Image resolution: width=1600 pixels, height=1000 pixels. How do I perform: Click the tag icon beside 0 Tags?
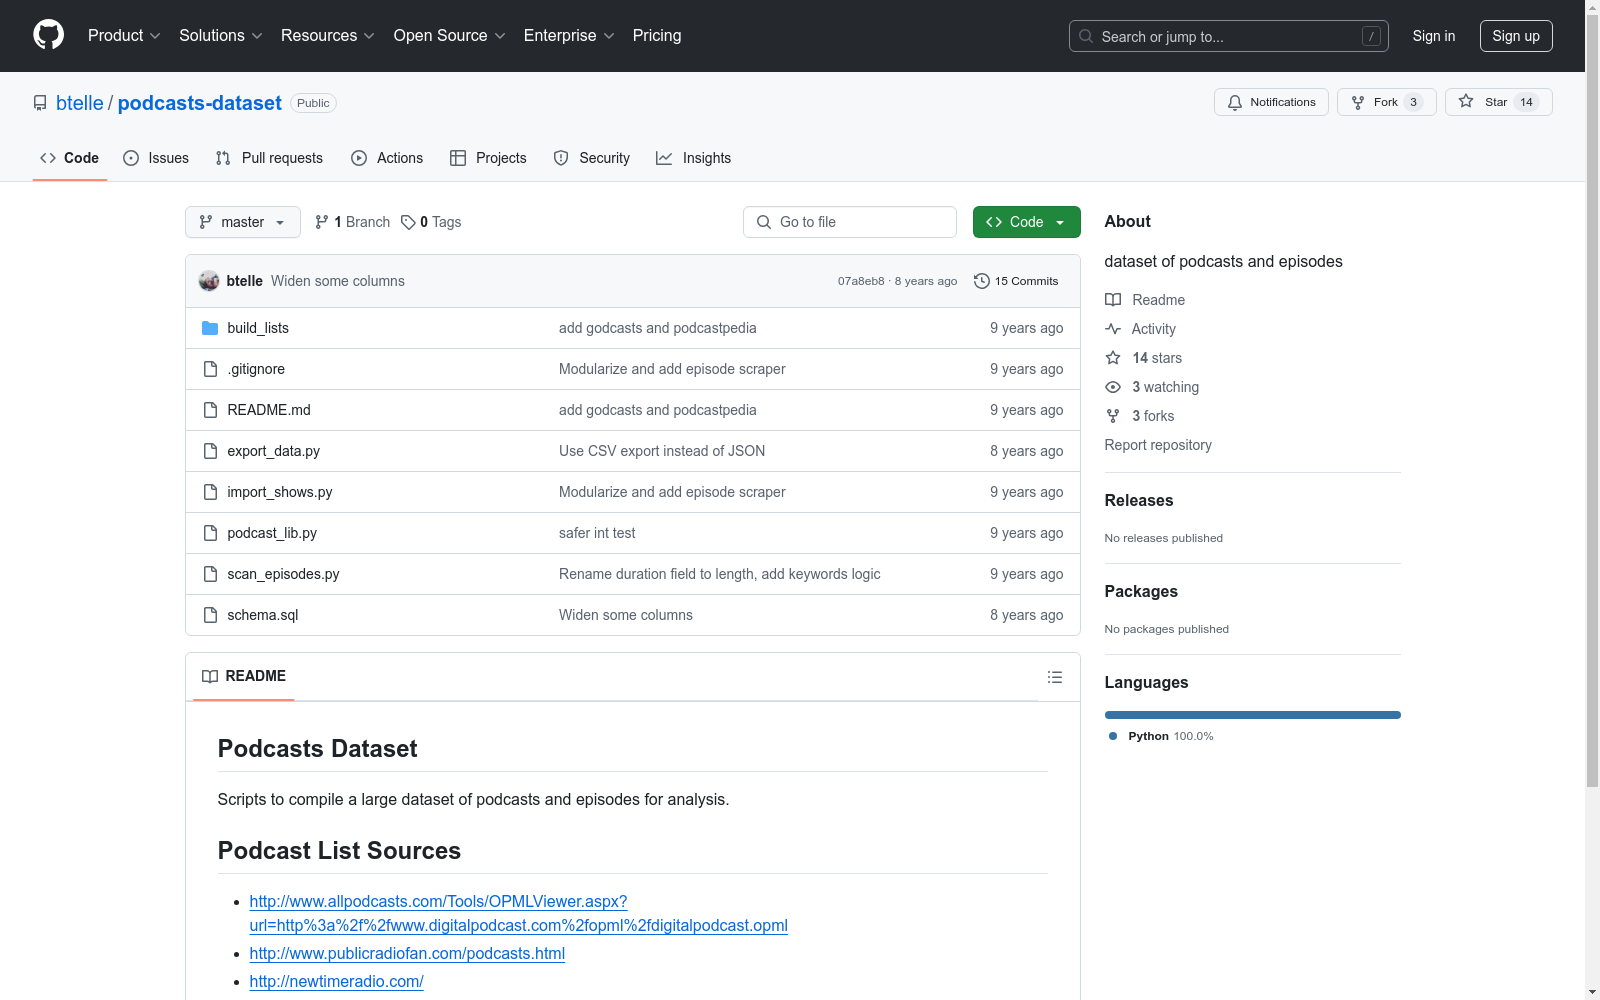408,222
